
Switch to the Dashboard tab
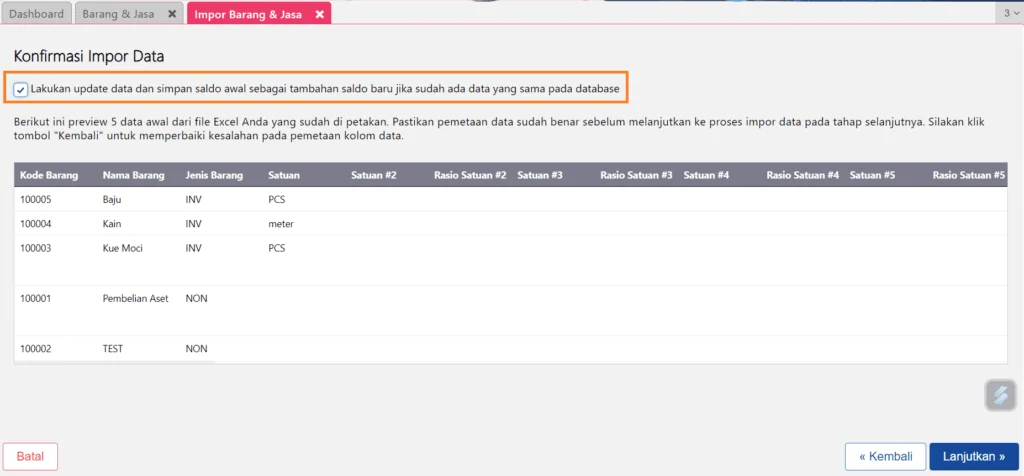click(x=36, y=14)
